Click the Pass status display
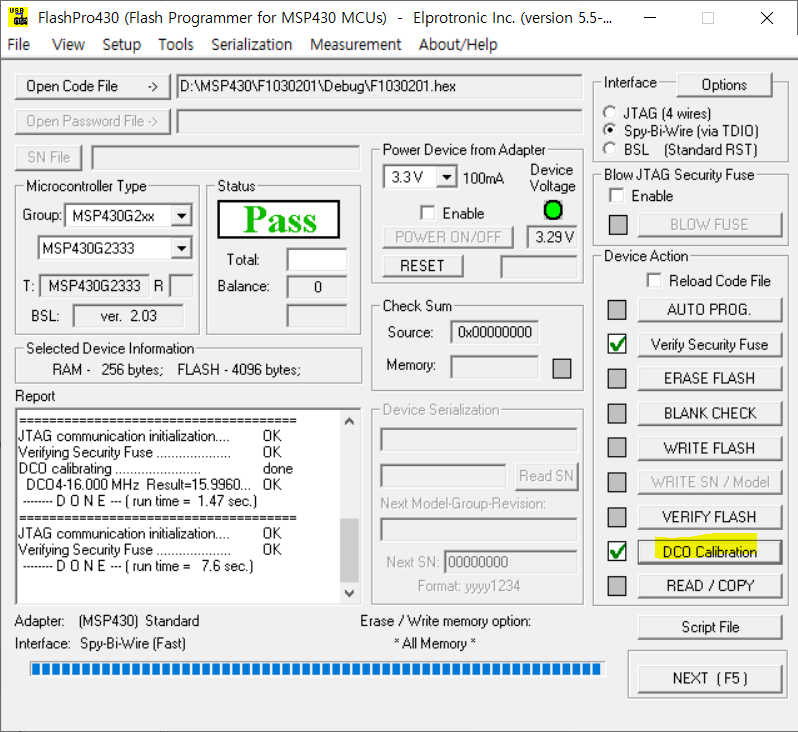798x732 pixels. pos(278,219)
